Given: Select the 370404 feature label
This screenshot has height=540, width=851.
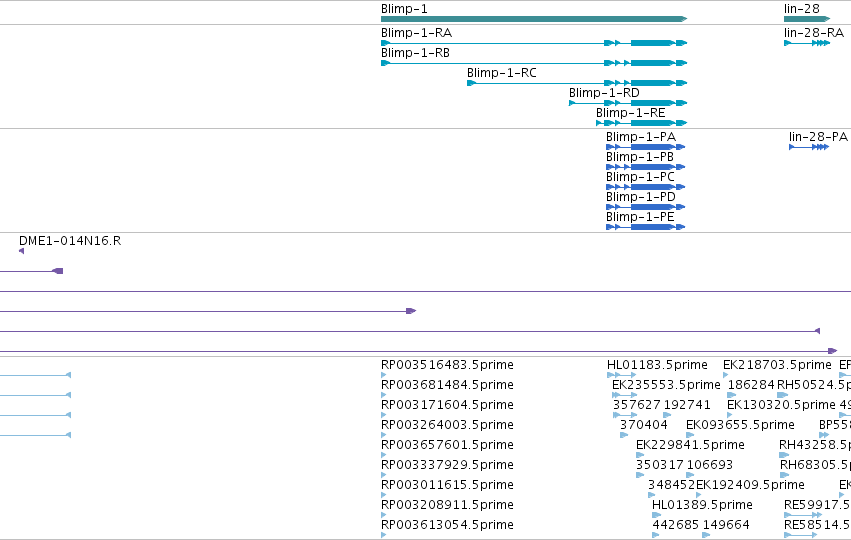Looking at the screenshot, I should pos(644,425).
